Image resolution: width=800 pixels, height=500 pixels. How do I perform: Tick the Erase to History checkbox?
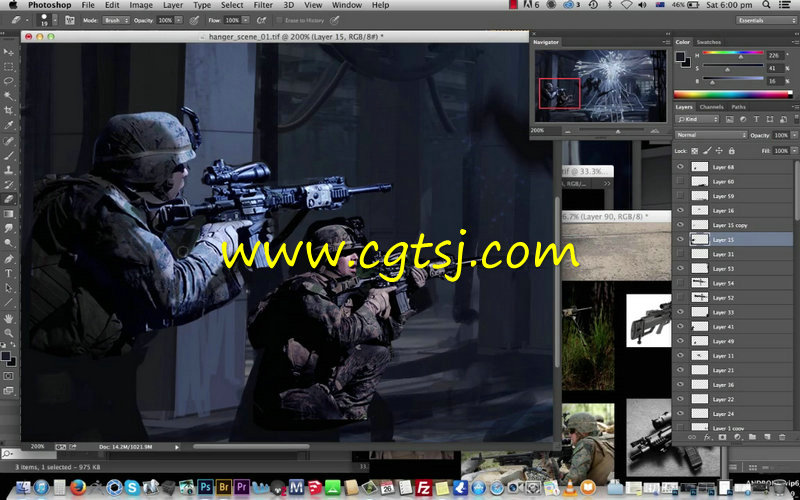[x=279, y=20]
